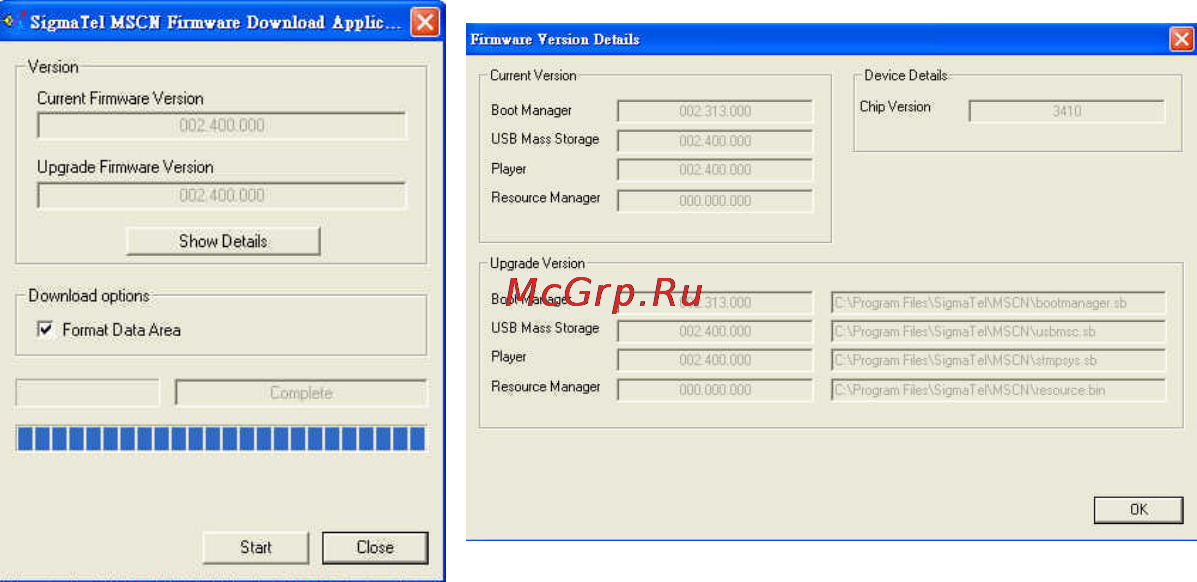Click the Show Details button

pyautogui.click(x=223, y=241)
